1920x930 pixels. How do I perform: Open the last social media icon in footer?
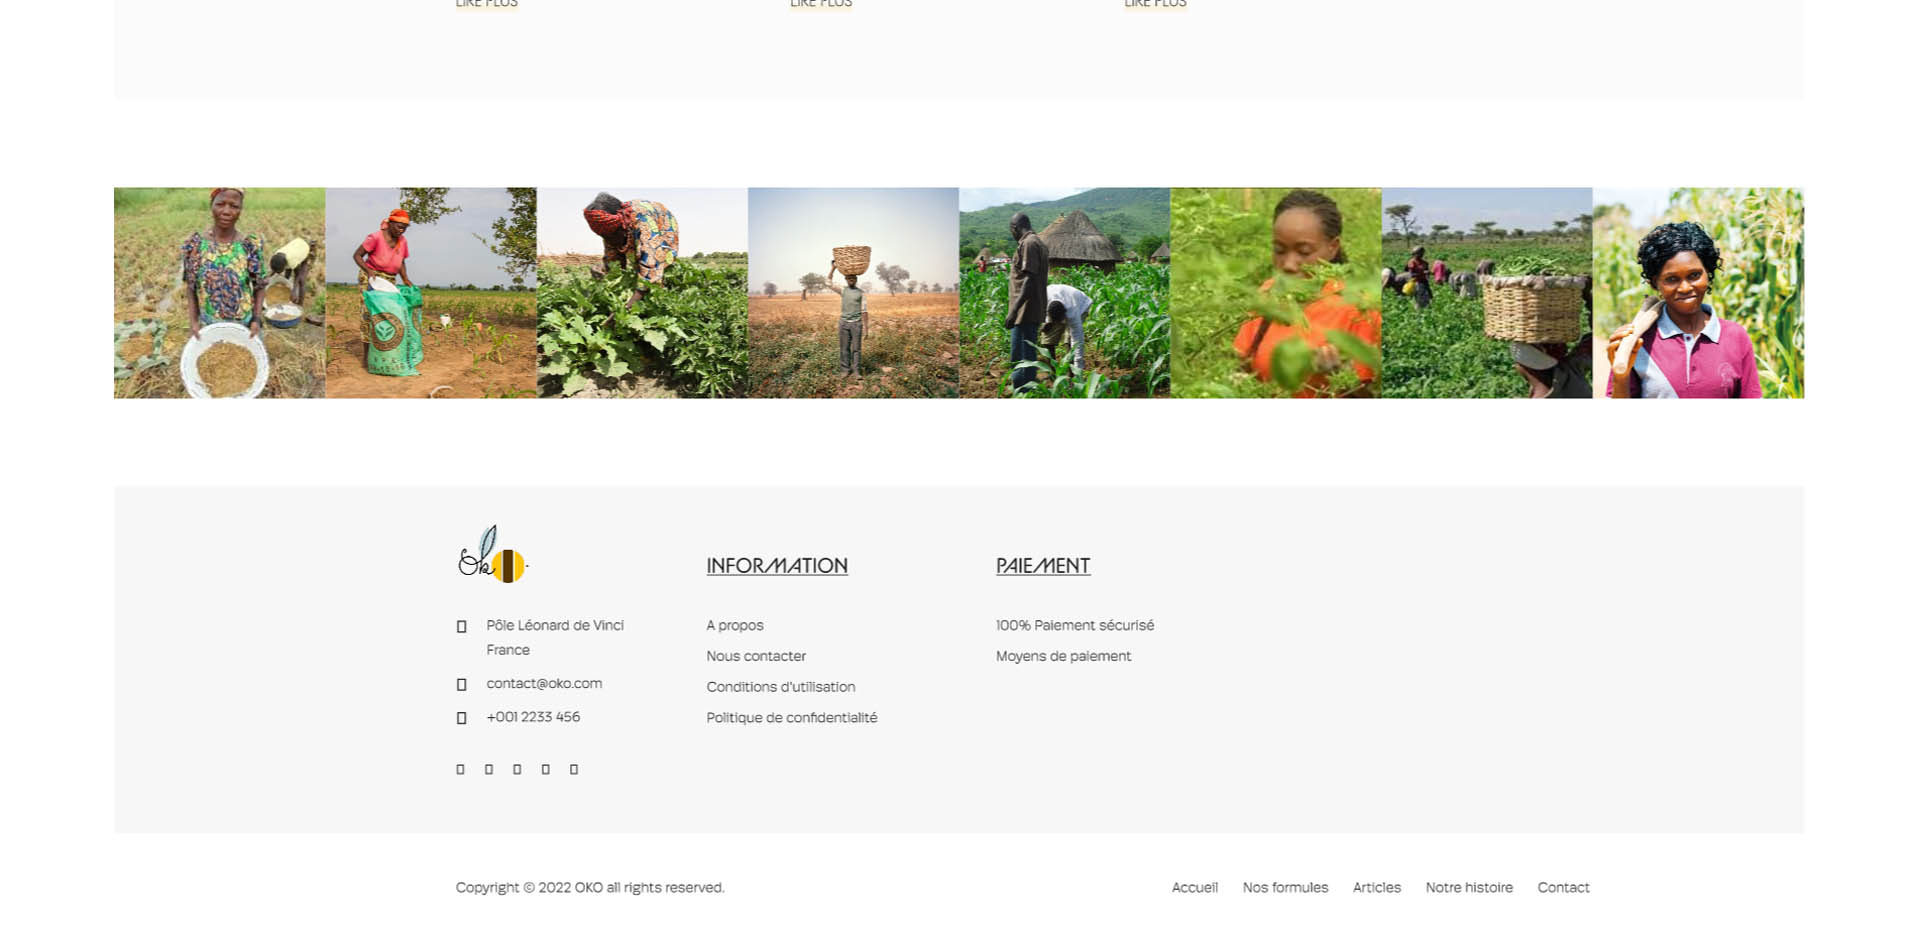click(x=574, y=769)
